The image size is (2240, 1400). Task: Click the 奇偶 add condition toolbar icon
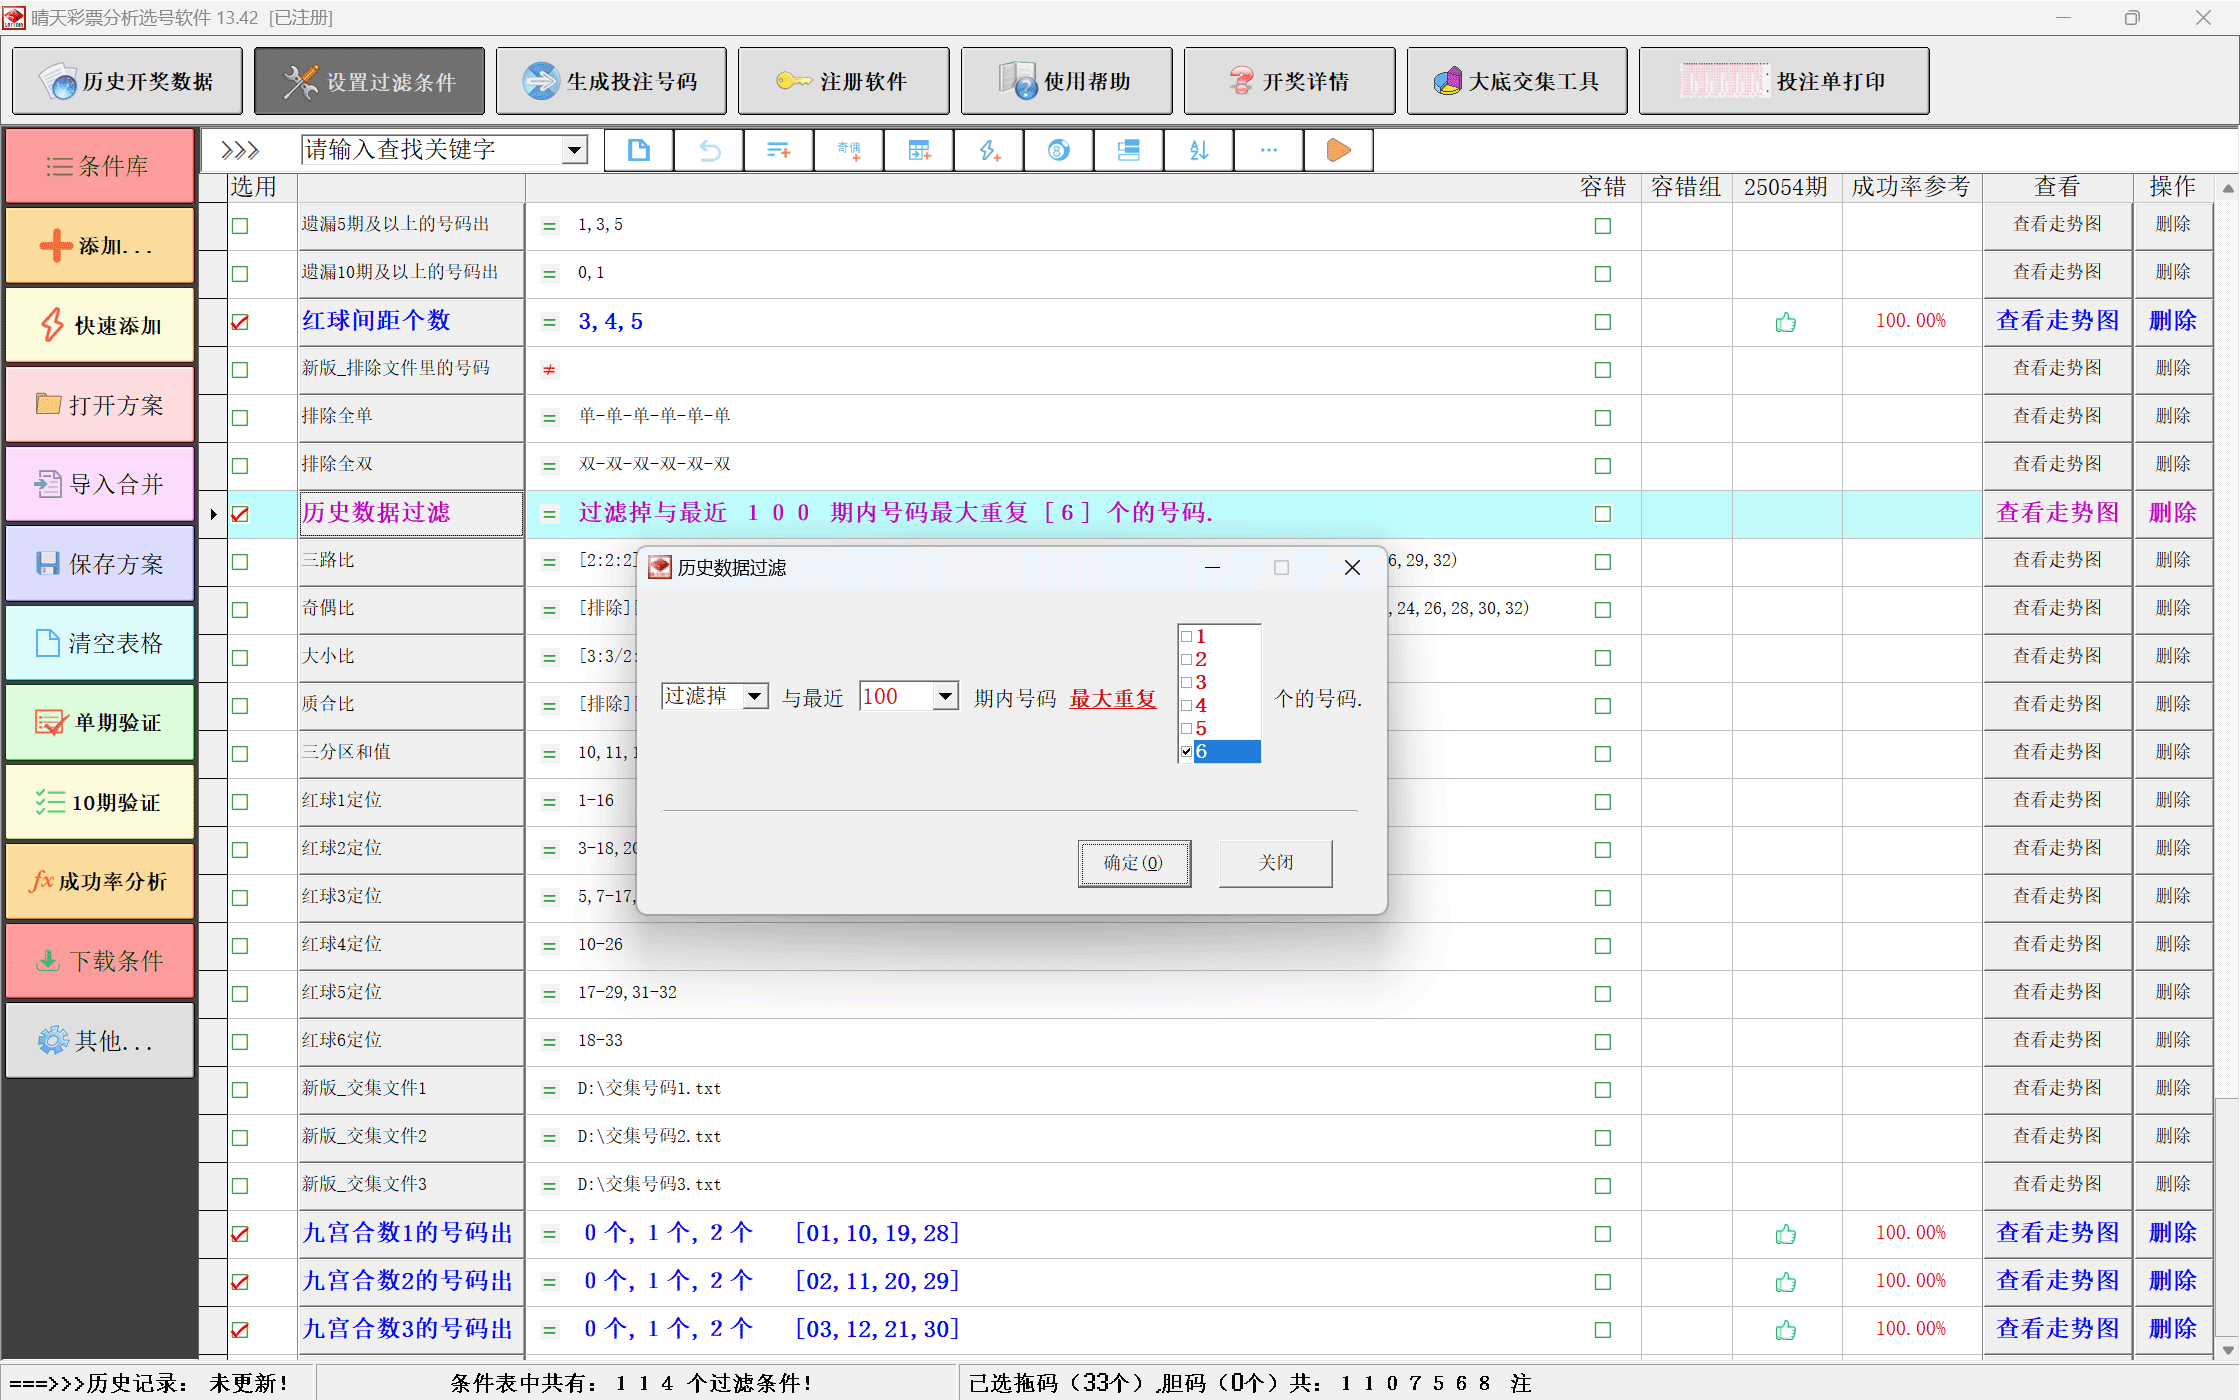point(849,151)
